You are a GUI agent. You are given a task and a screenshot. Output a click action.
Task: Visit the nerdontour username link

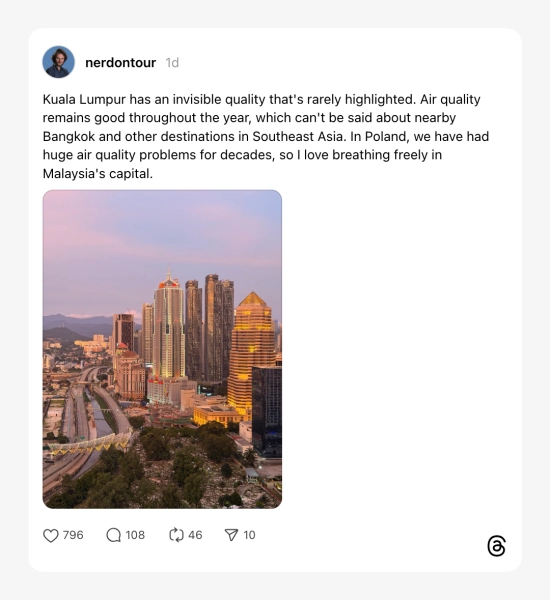pos(121,63)
